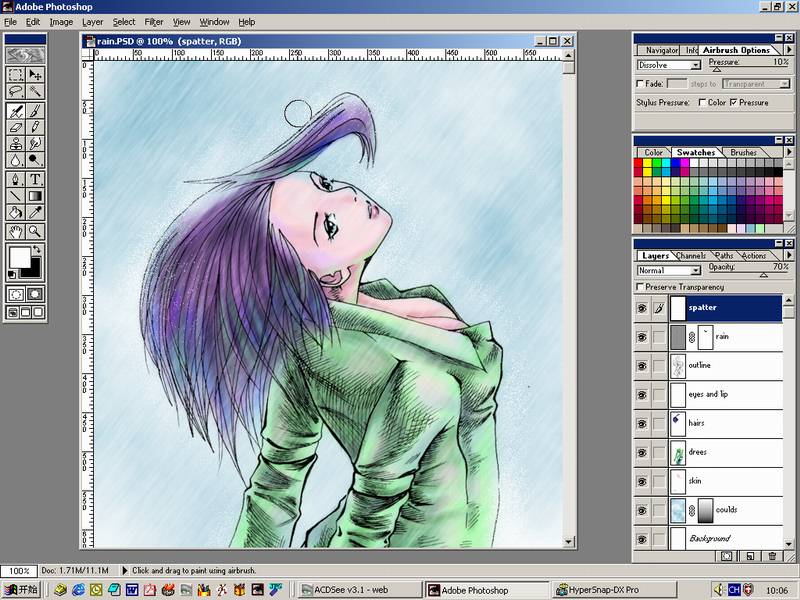Switch to Quick Mask mode
This screenshot has height=600, width=800.
click(x=35, y=294)
